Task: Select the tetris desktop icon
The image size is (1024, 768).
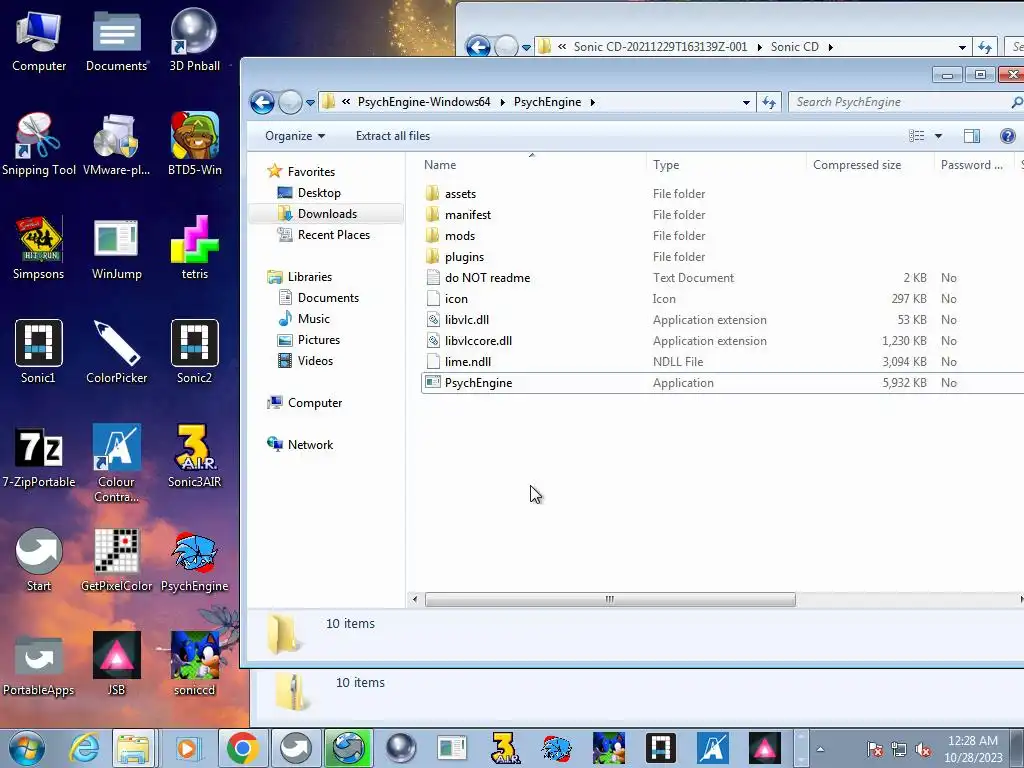Action: point(195,248)
